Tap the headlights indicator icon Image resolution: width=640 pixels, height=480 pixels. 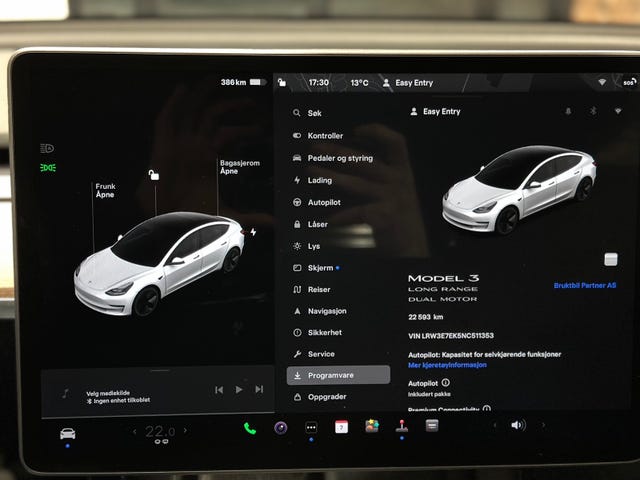(x=47, y=148)
